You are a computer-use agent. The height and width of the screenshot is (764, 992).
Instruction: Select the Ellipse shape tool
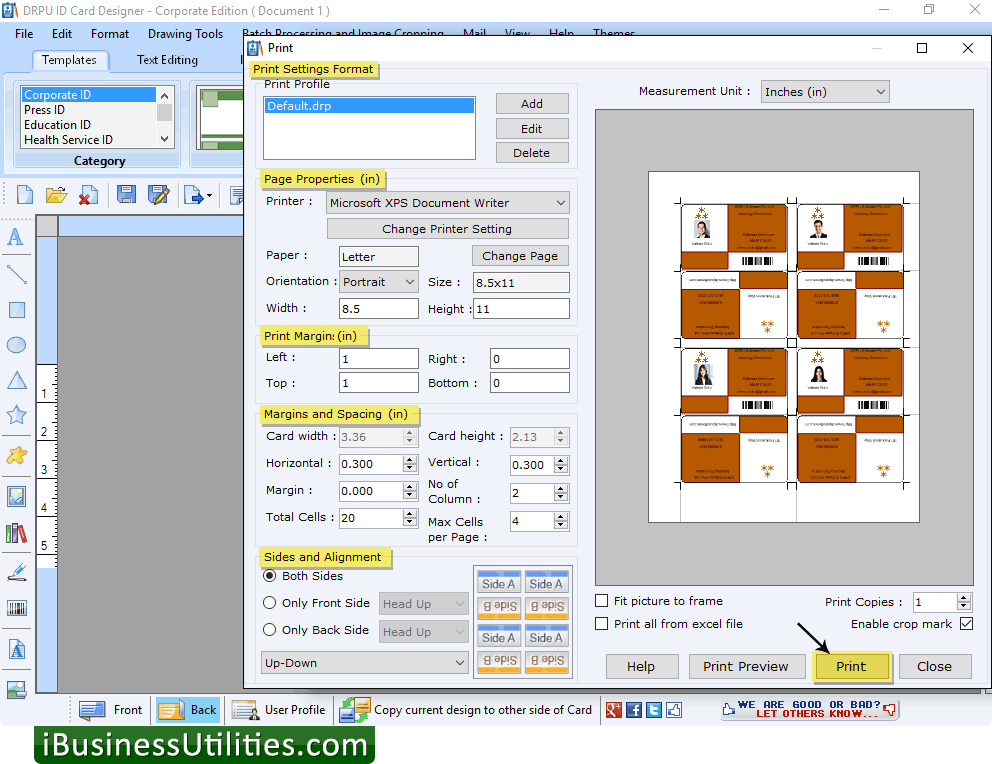click(x=16, y=345)
